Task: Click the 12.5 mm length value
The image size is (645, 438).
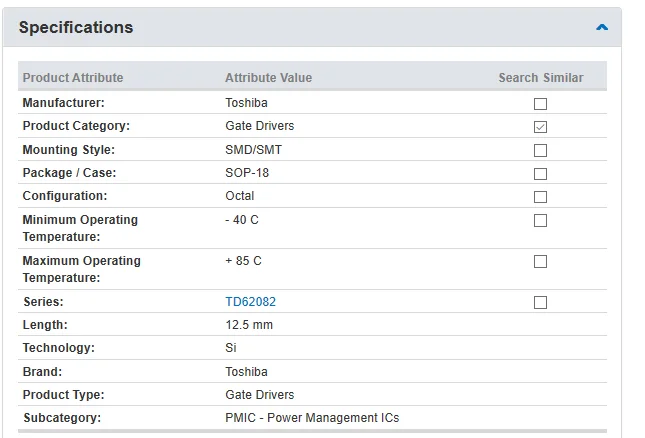Action: [x=249, y=324]
